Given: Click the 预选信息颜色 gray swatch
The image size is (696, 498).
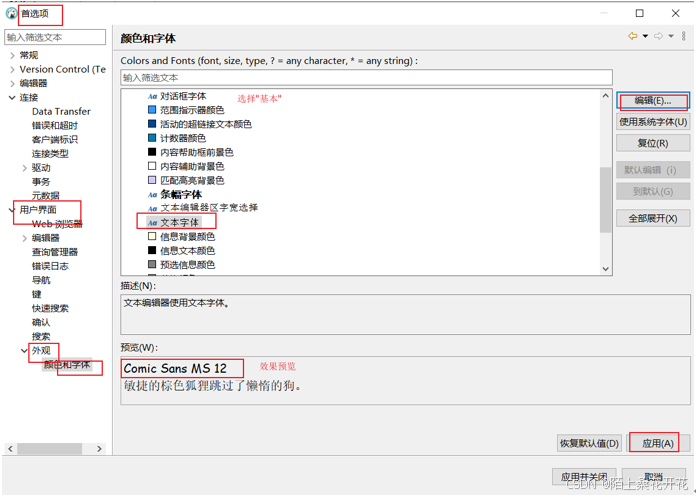Looking at the screenshot, I should (x=152, y=265).
